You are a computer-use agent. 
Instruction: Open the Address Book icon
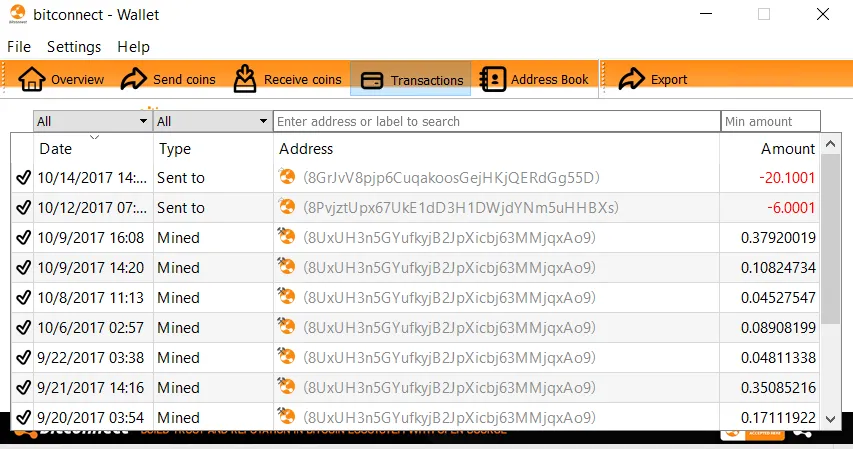(493, 79)
